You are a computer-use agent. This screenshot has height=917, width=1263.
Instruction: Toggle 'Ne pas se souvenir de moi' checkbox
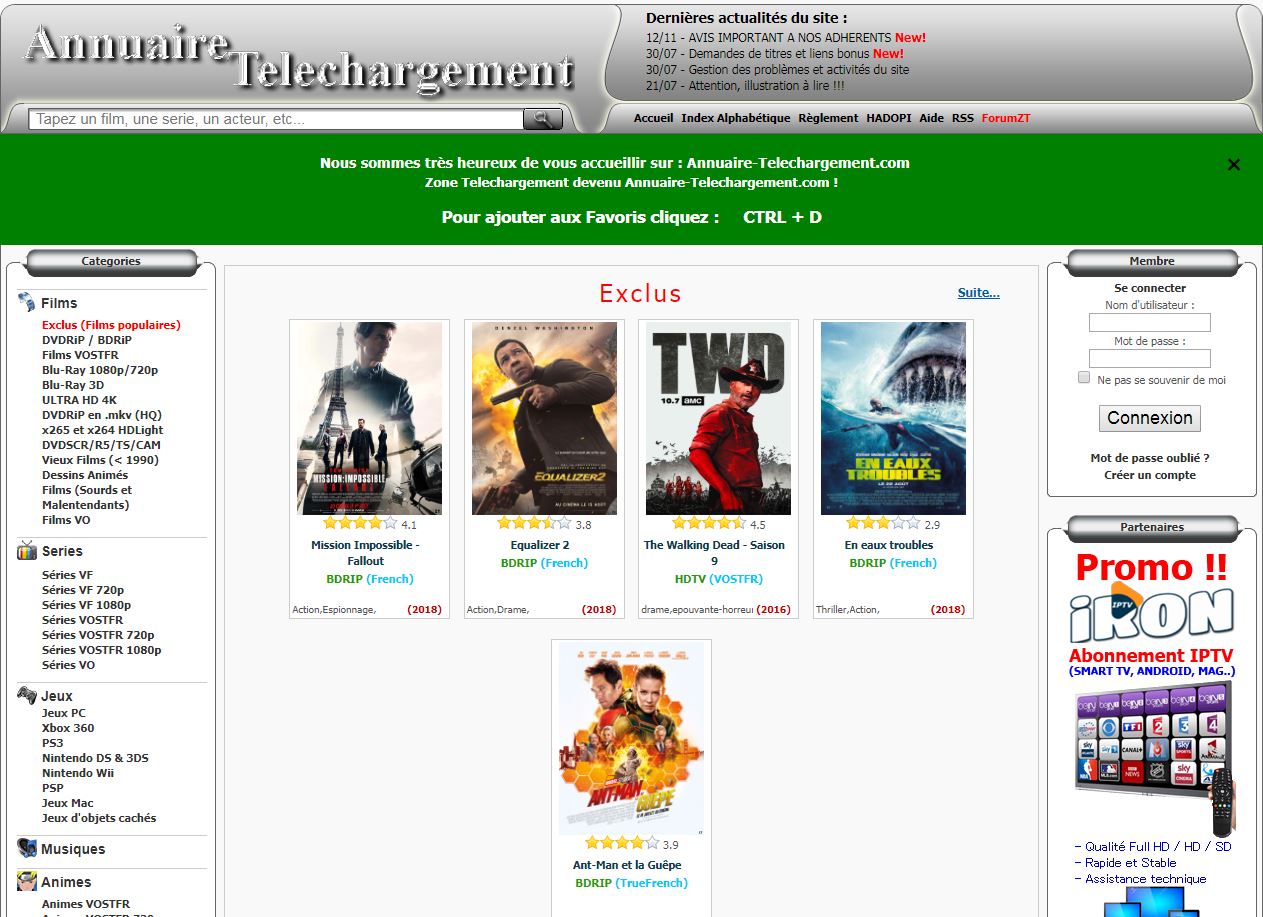coord(1084,378)
